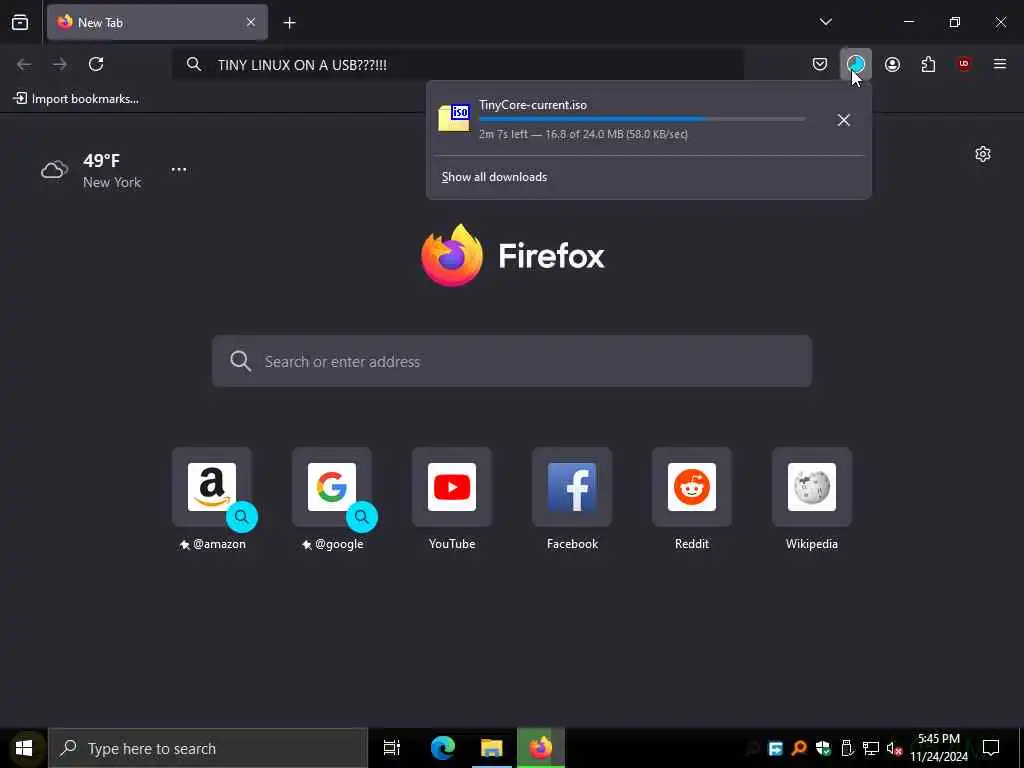
Task: Open Windows Security tray icon
Action: pyautogui.click(x=823, y=748)
